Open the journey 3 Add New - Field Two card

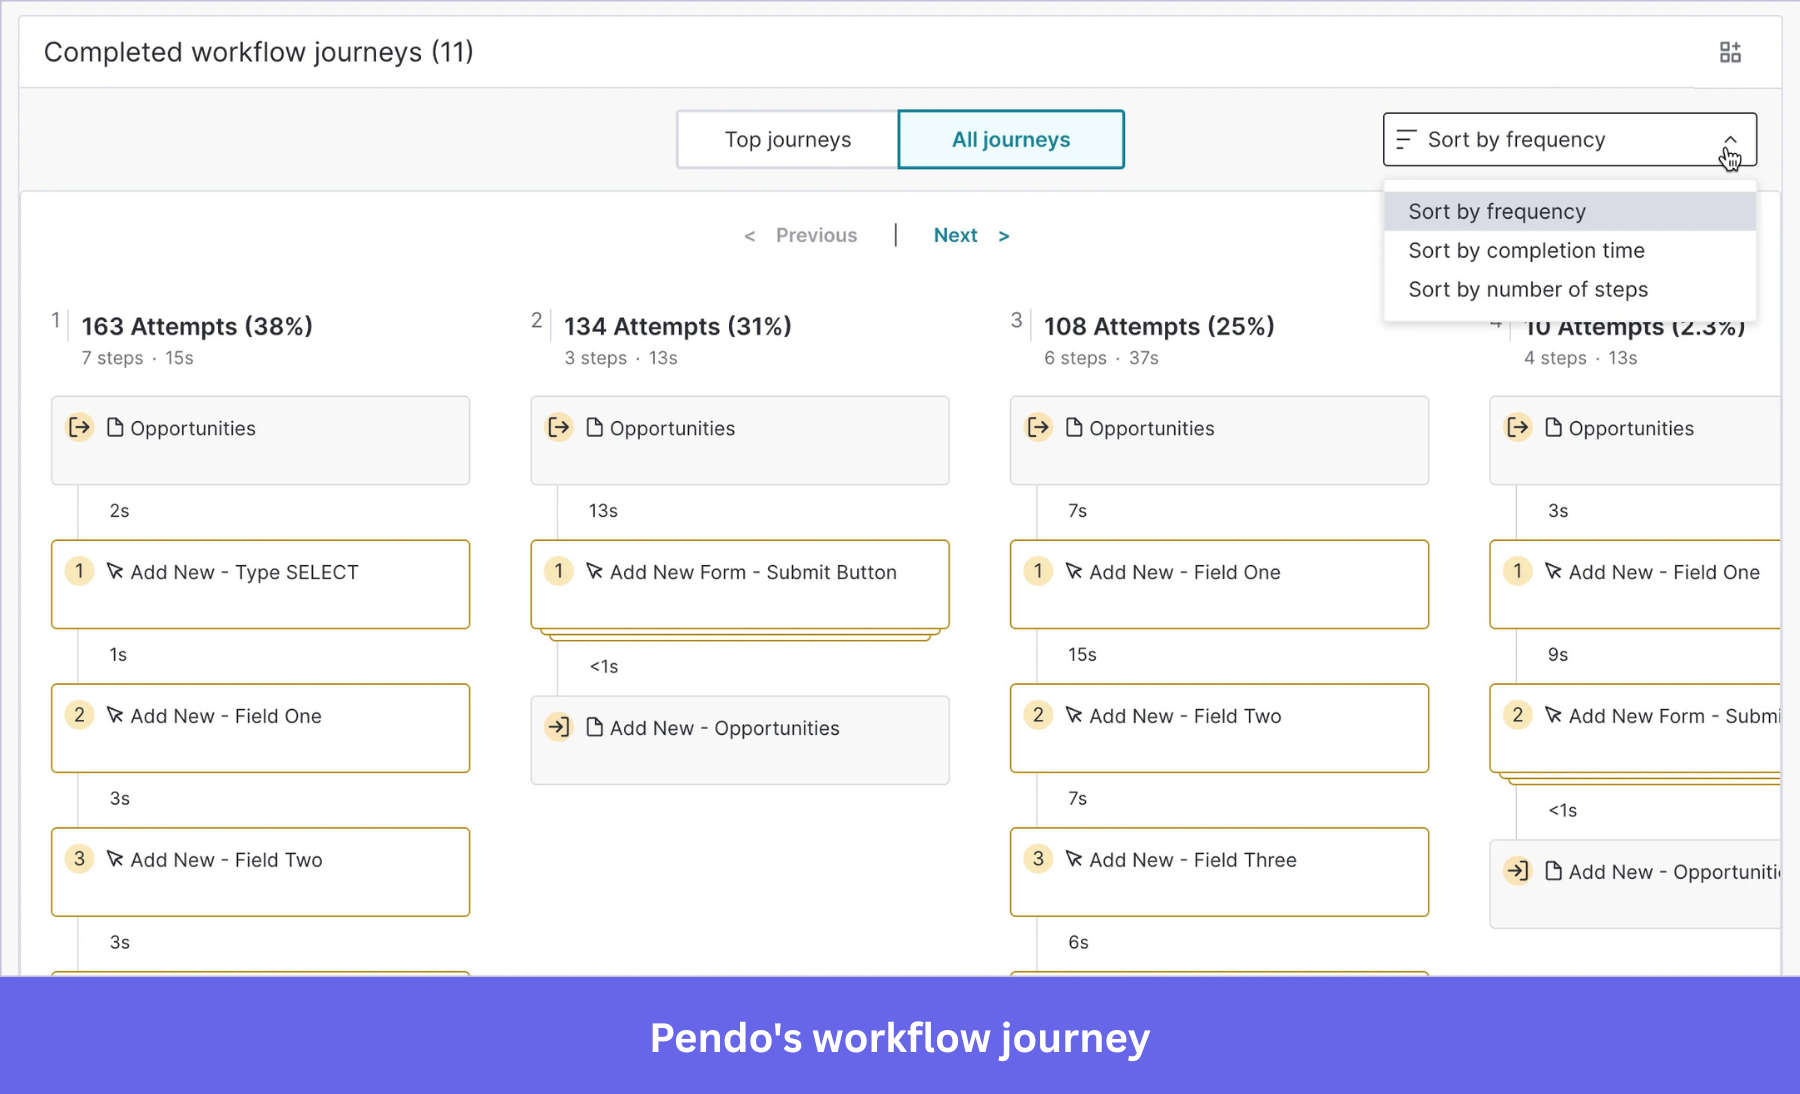coord(1219,729)
